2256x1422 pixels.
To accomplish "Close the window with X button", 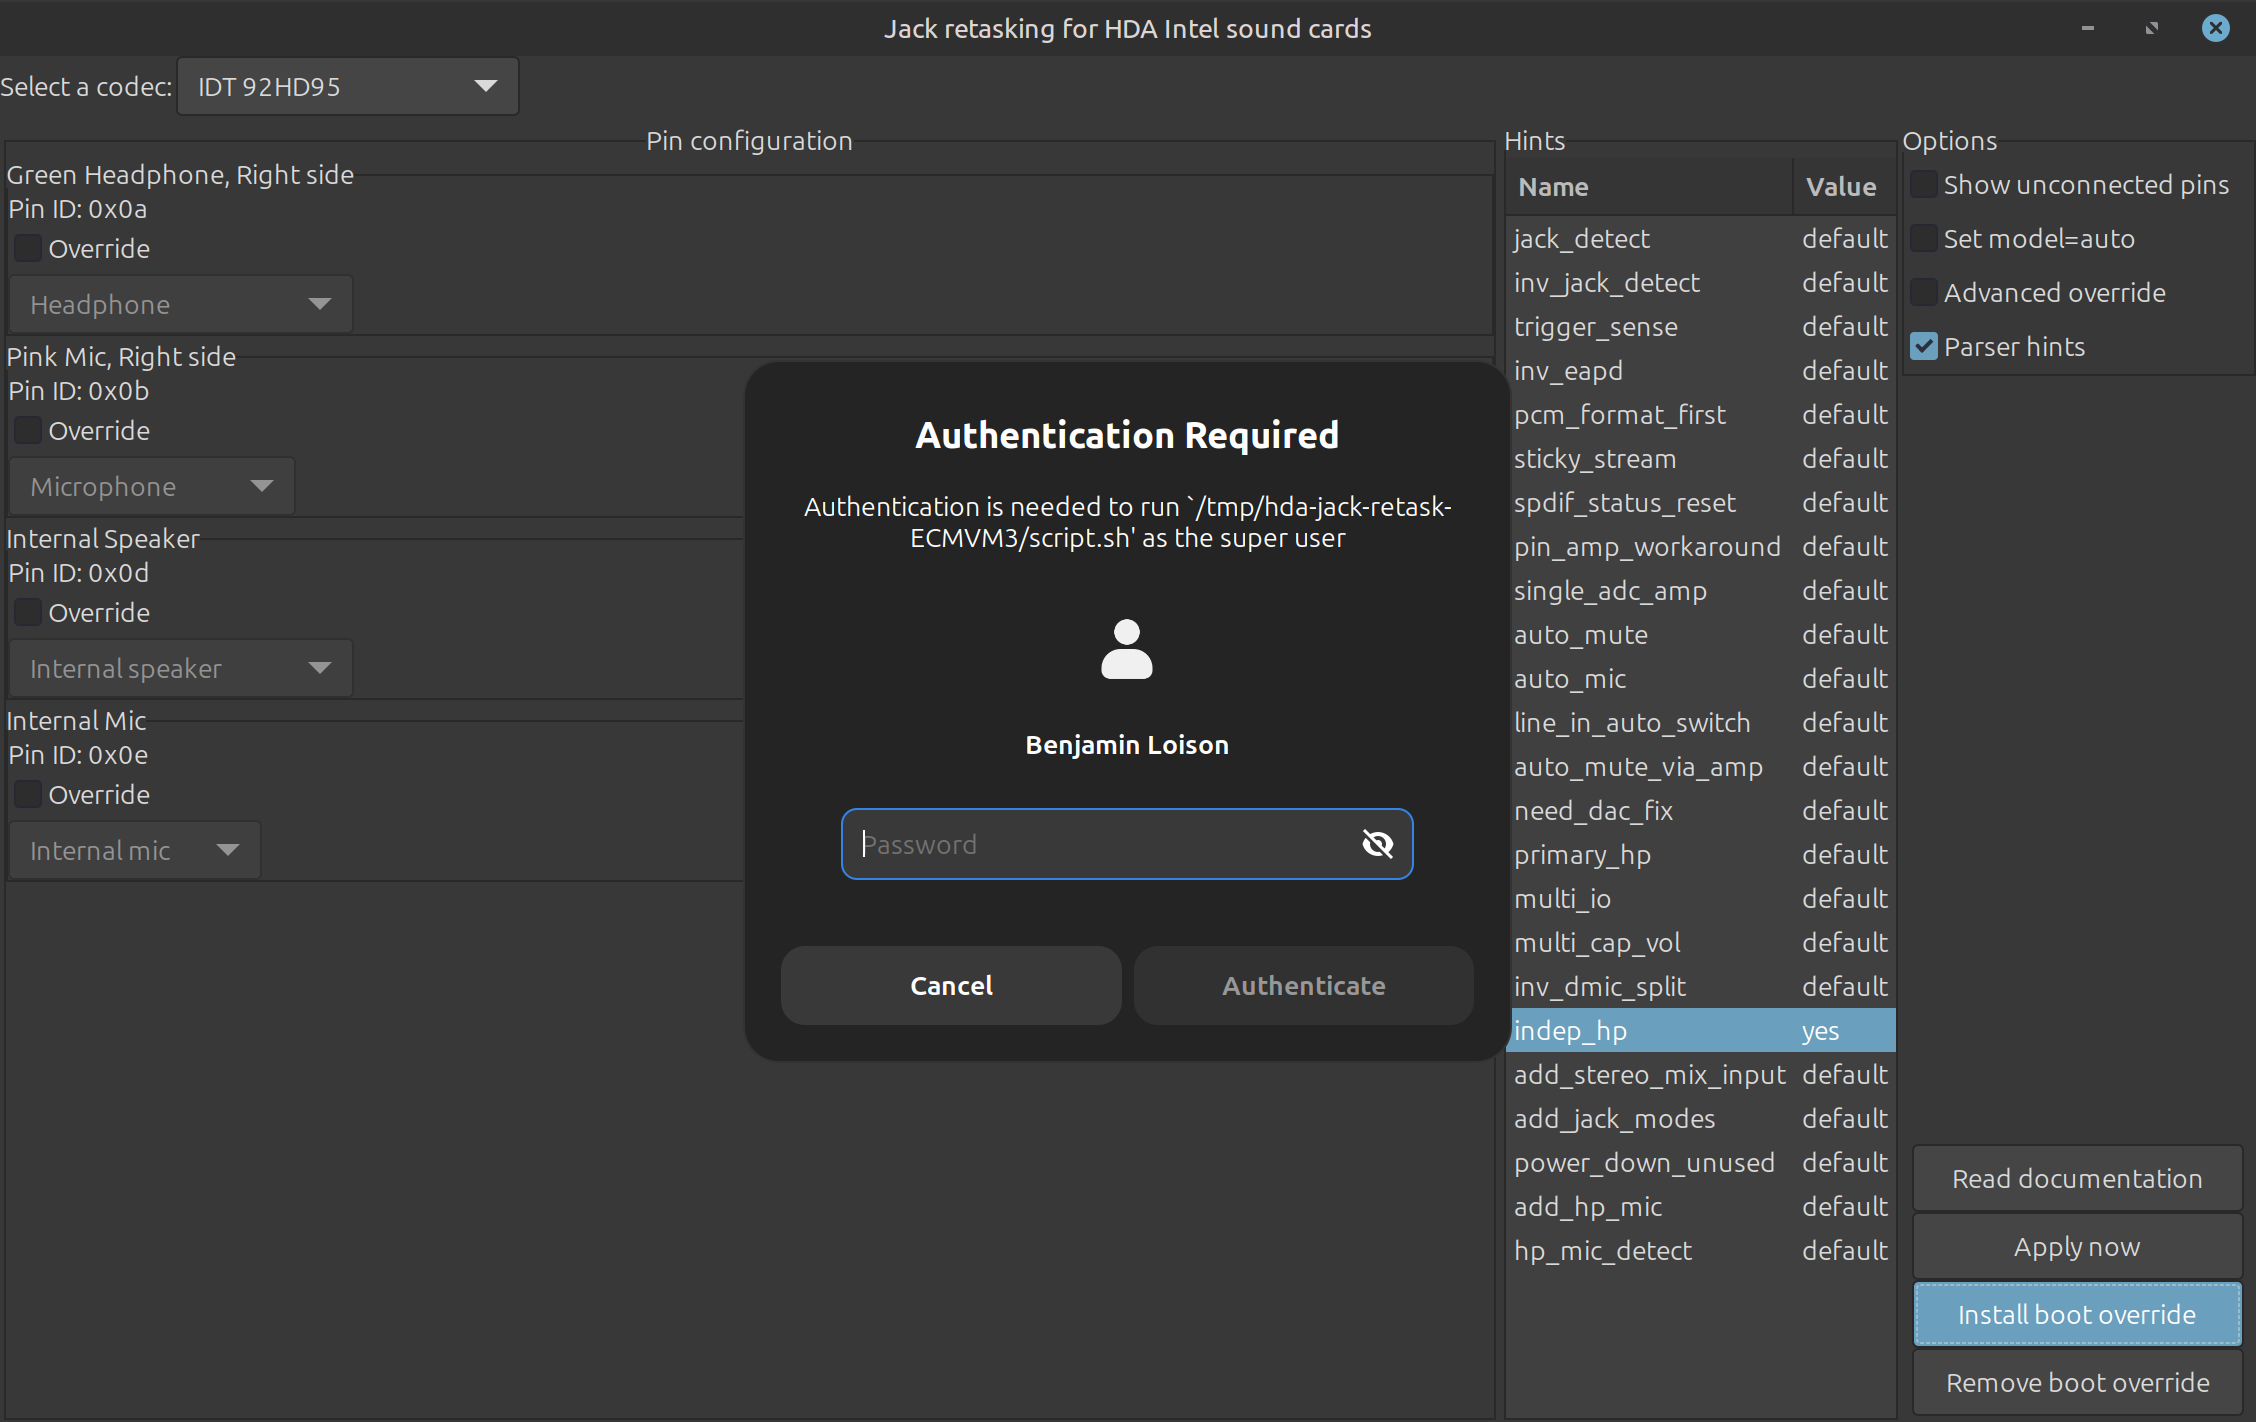I will point(2215,28).
